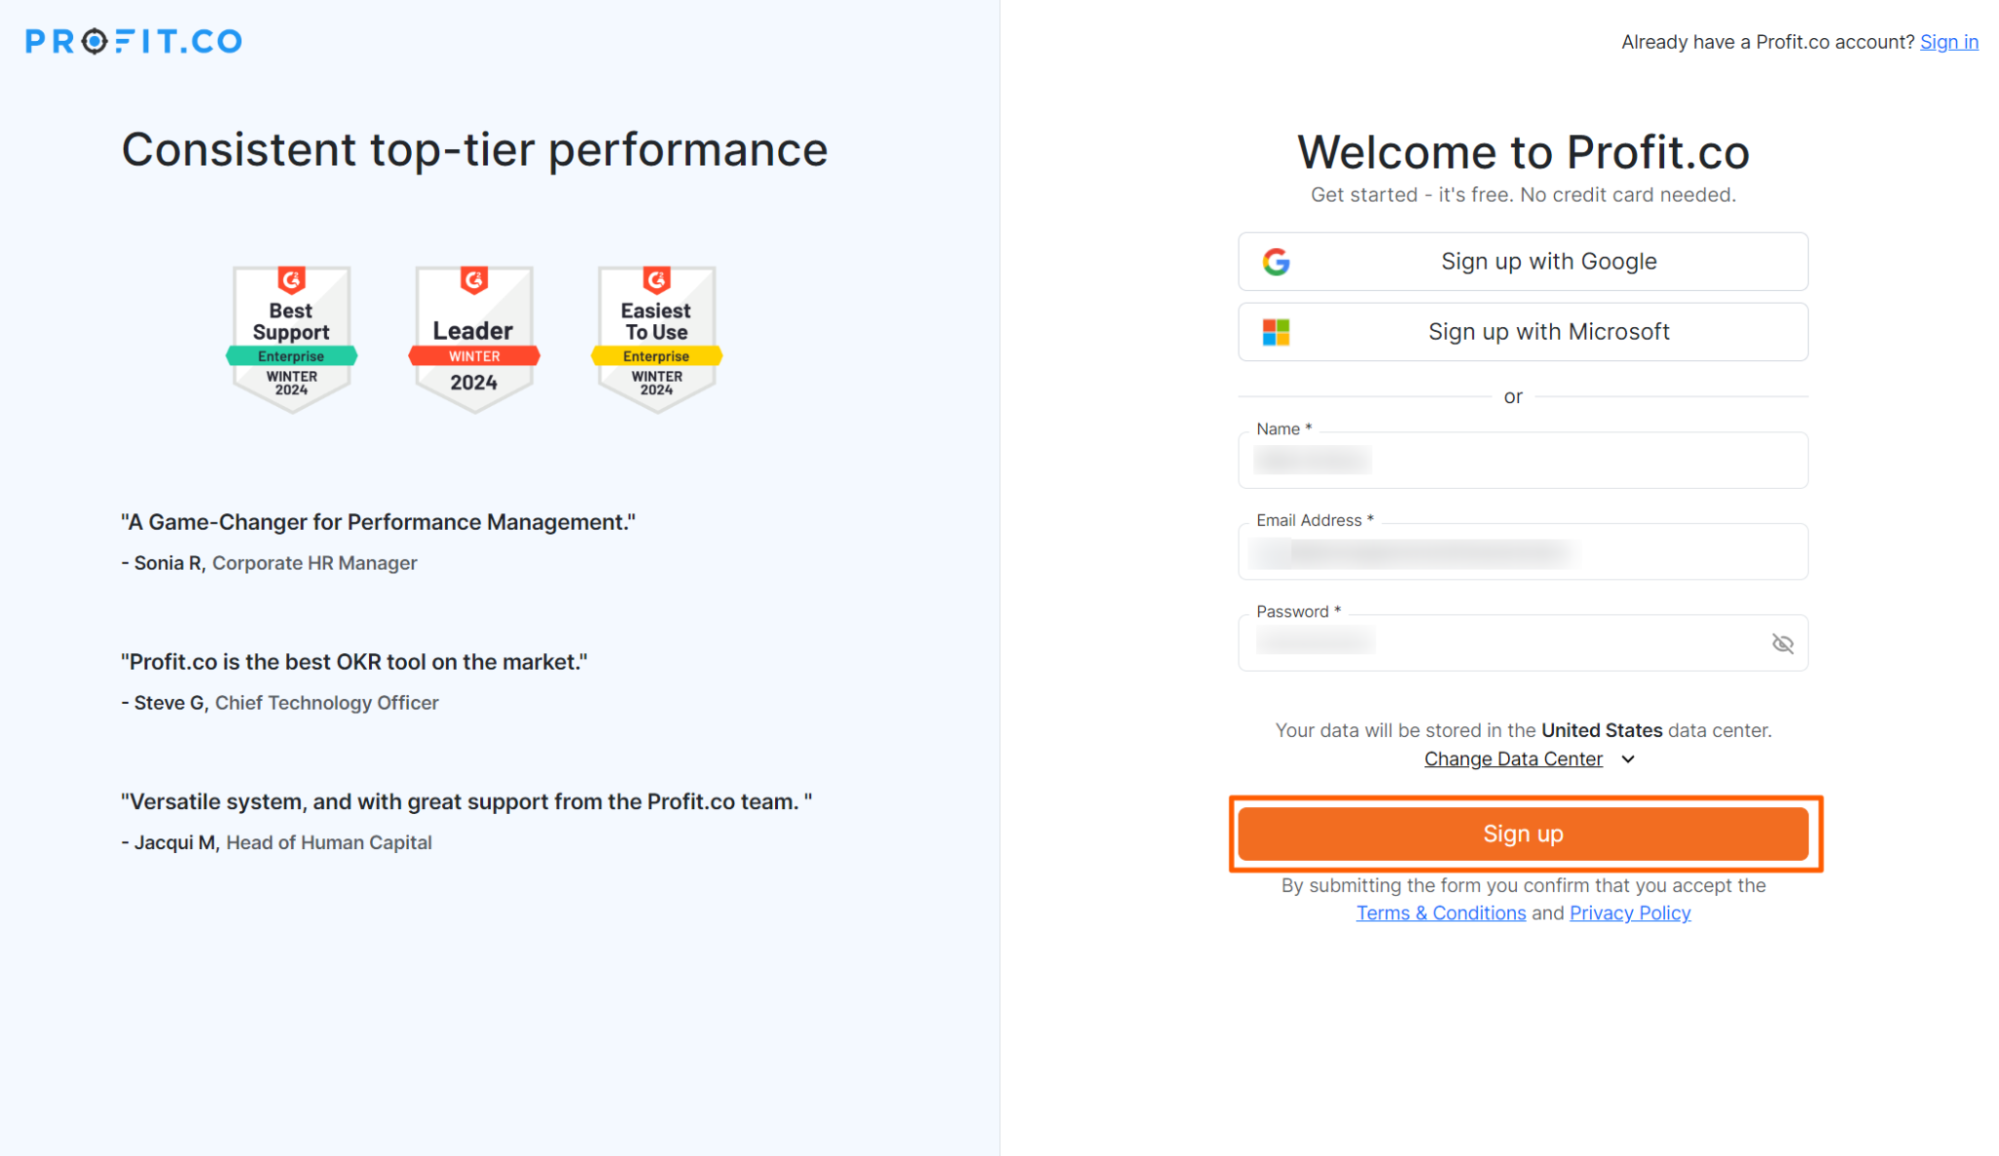Click the Sonia R testimonial quote
This screenshot has height=1156, width=1999.
378,522
